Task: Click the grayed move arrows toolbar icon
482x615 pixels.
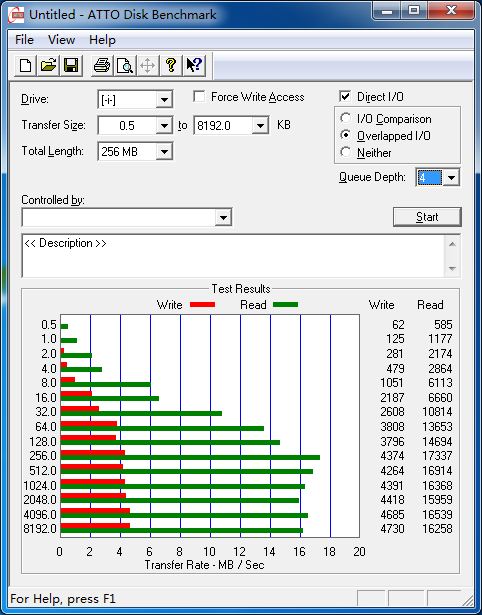Action: pos(147,65)
